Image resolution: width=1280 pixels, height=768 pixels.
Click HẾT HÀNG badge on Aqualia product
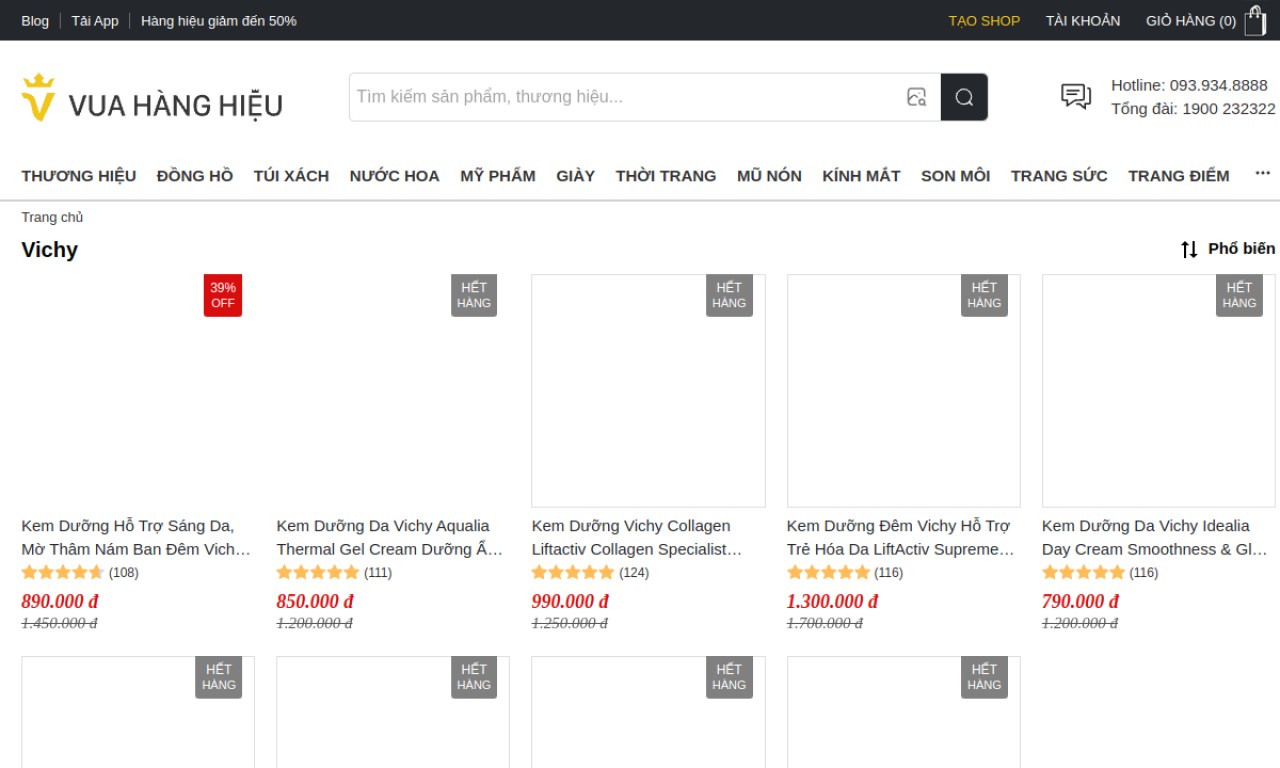[x=474, y=295]
